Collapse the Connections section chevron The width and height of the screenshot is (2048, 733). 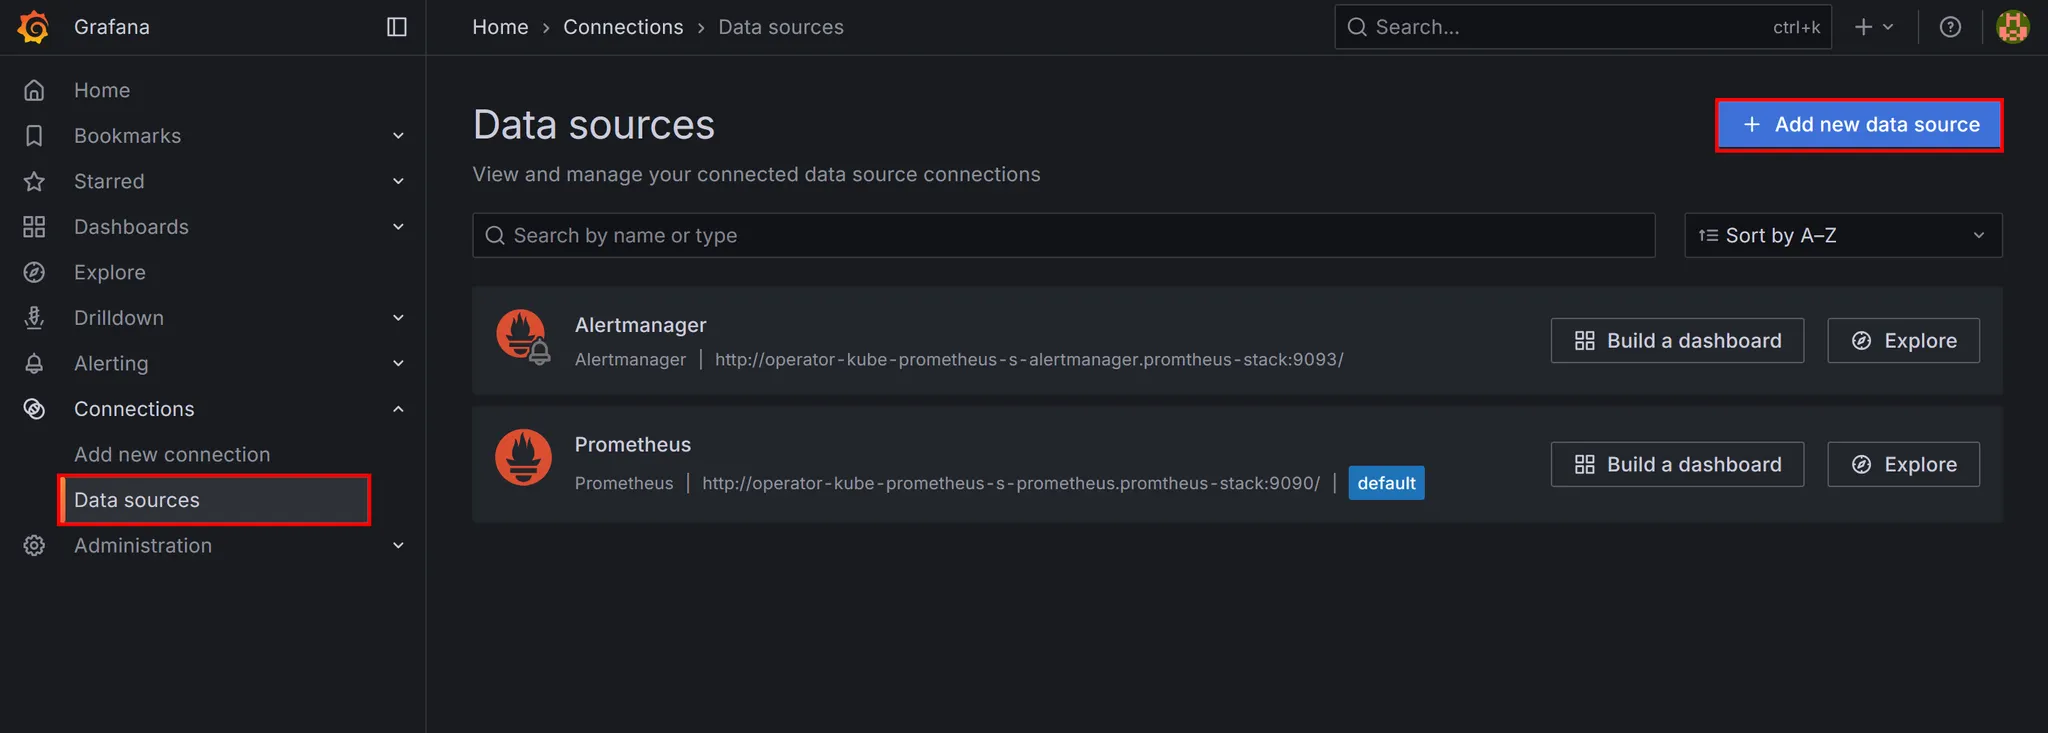click(x=398, y=409)
